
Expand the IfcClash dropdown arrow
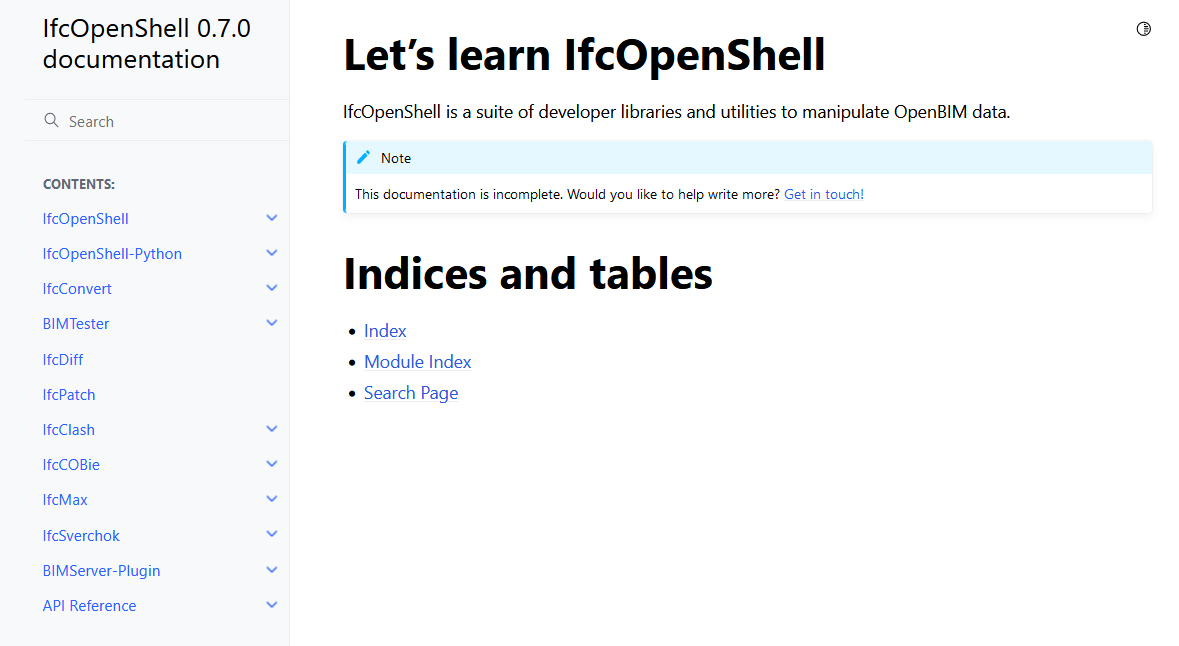coord(271,429)
